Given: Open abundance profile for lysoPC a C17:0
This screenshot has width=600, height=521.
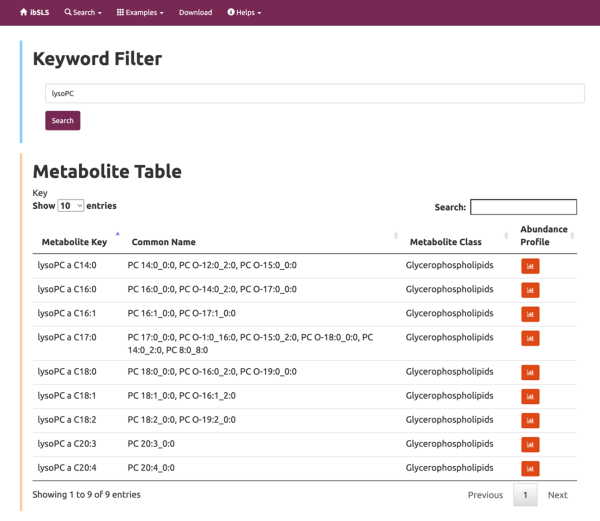Looking at the screenshot, I should tap(530, 338).
